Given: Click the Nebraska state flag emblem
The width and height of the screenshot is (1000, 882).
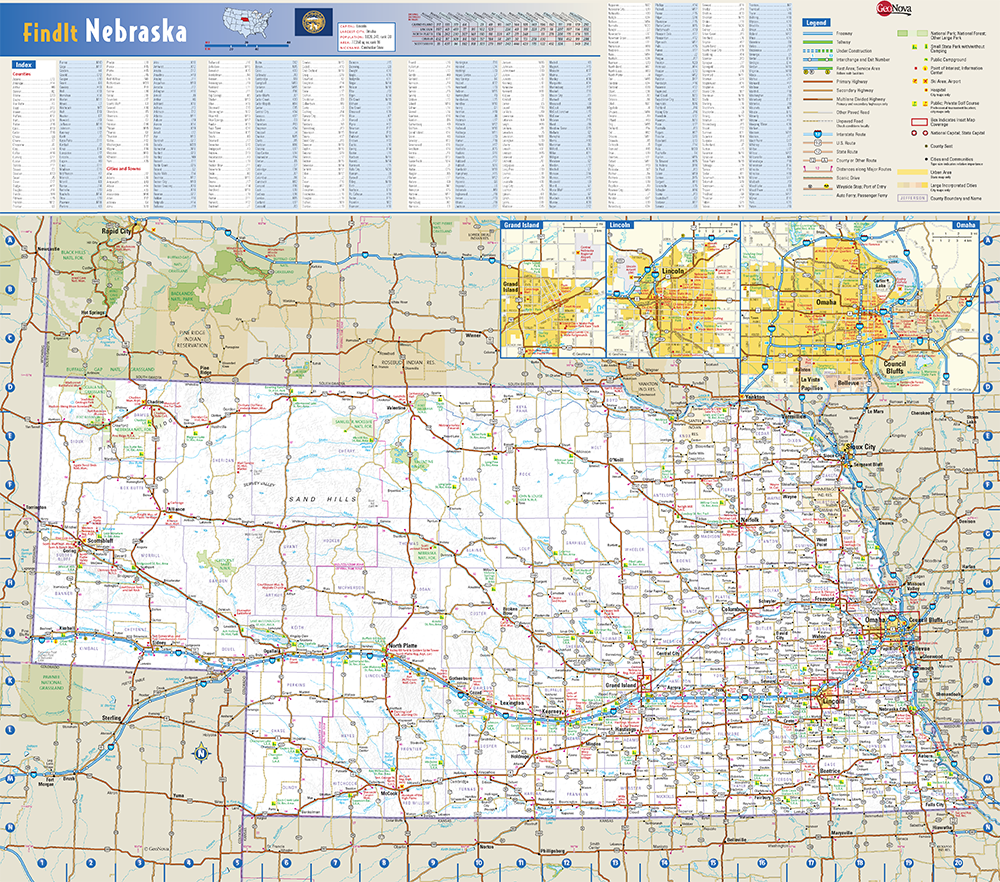Looking at the screenshot, I should pos(313,22).
